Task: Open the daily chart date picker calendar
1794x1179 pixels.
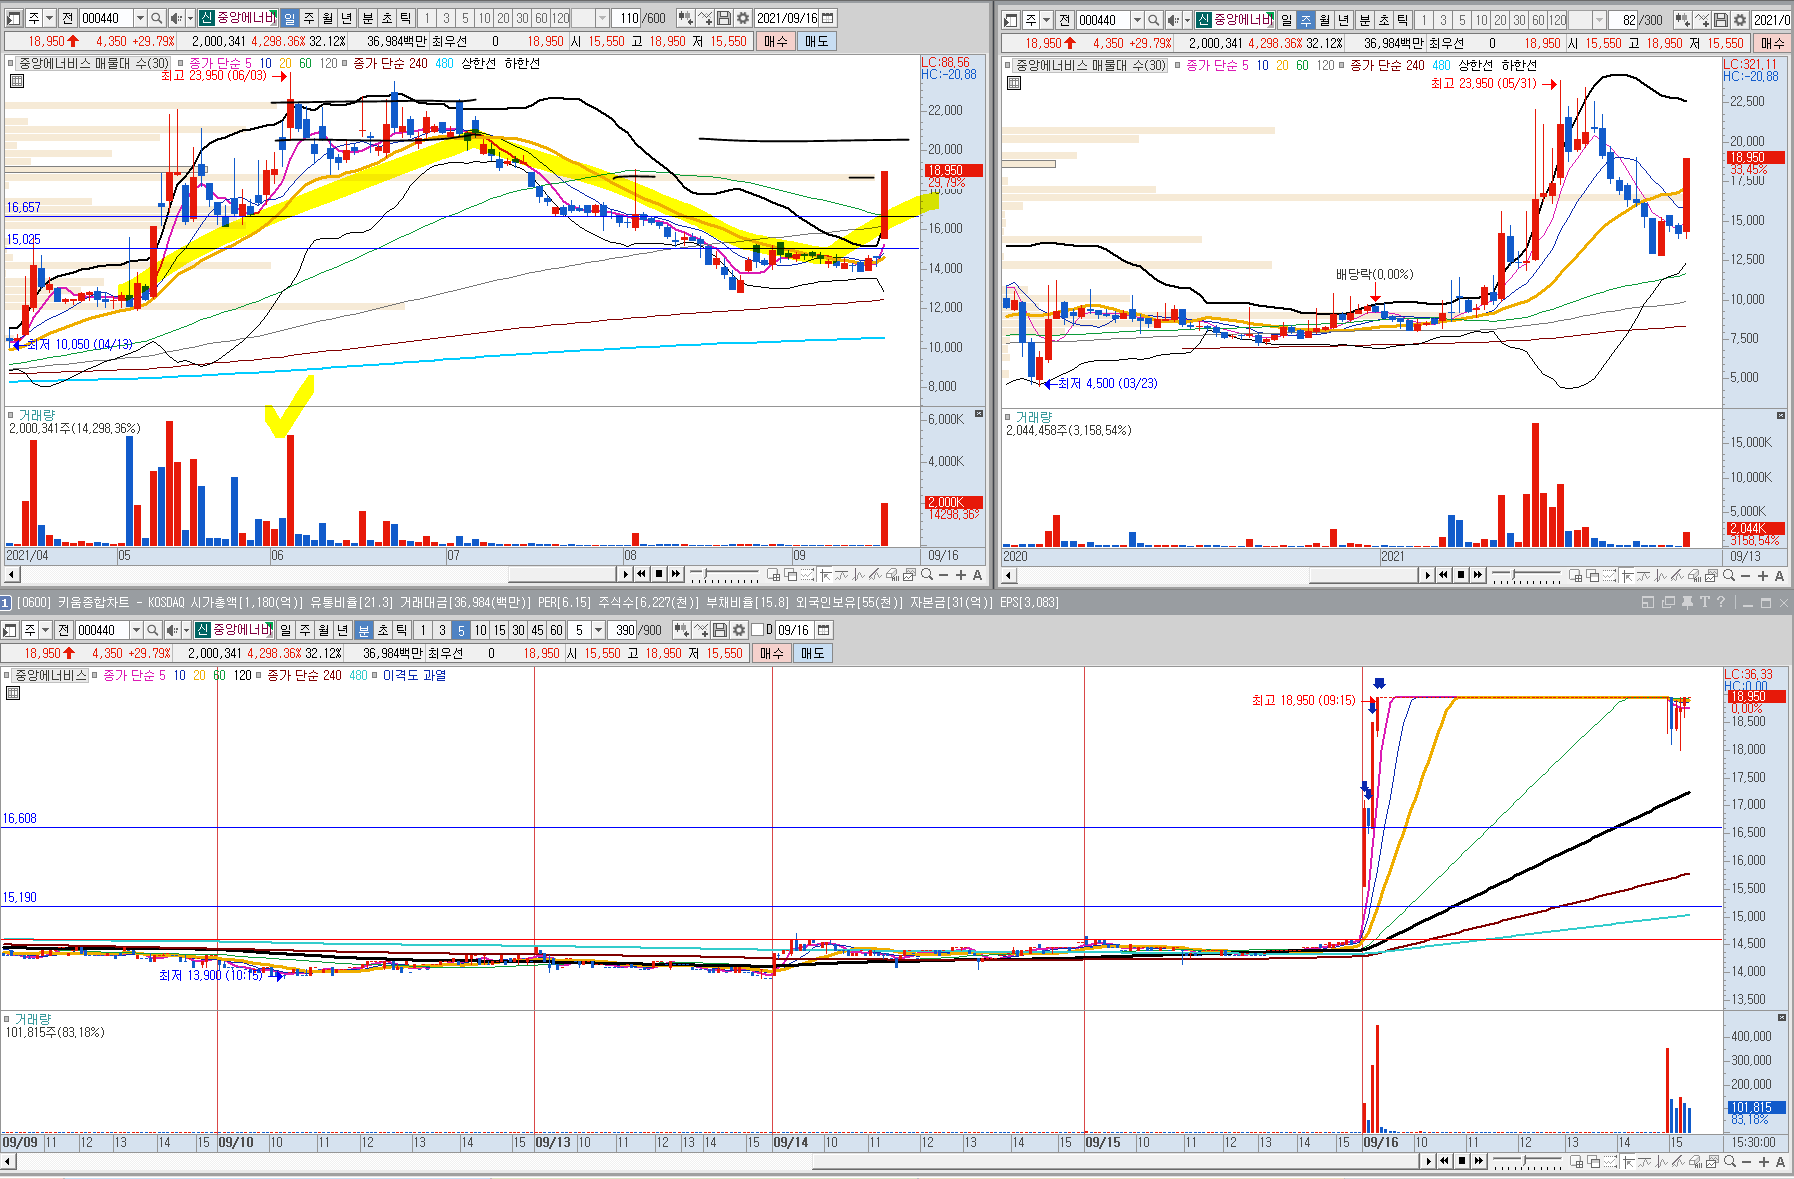Action: pos(828,18)
